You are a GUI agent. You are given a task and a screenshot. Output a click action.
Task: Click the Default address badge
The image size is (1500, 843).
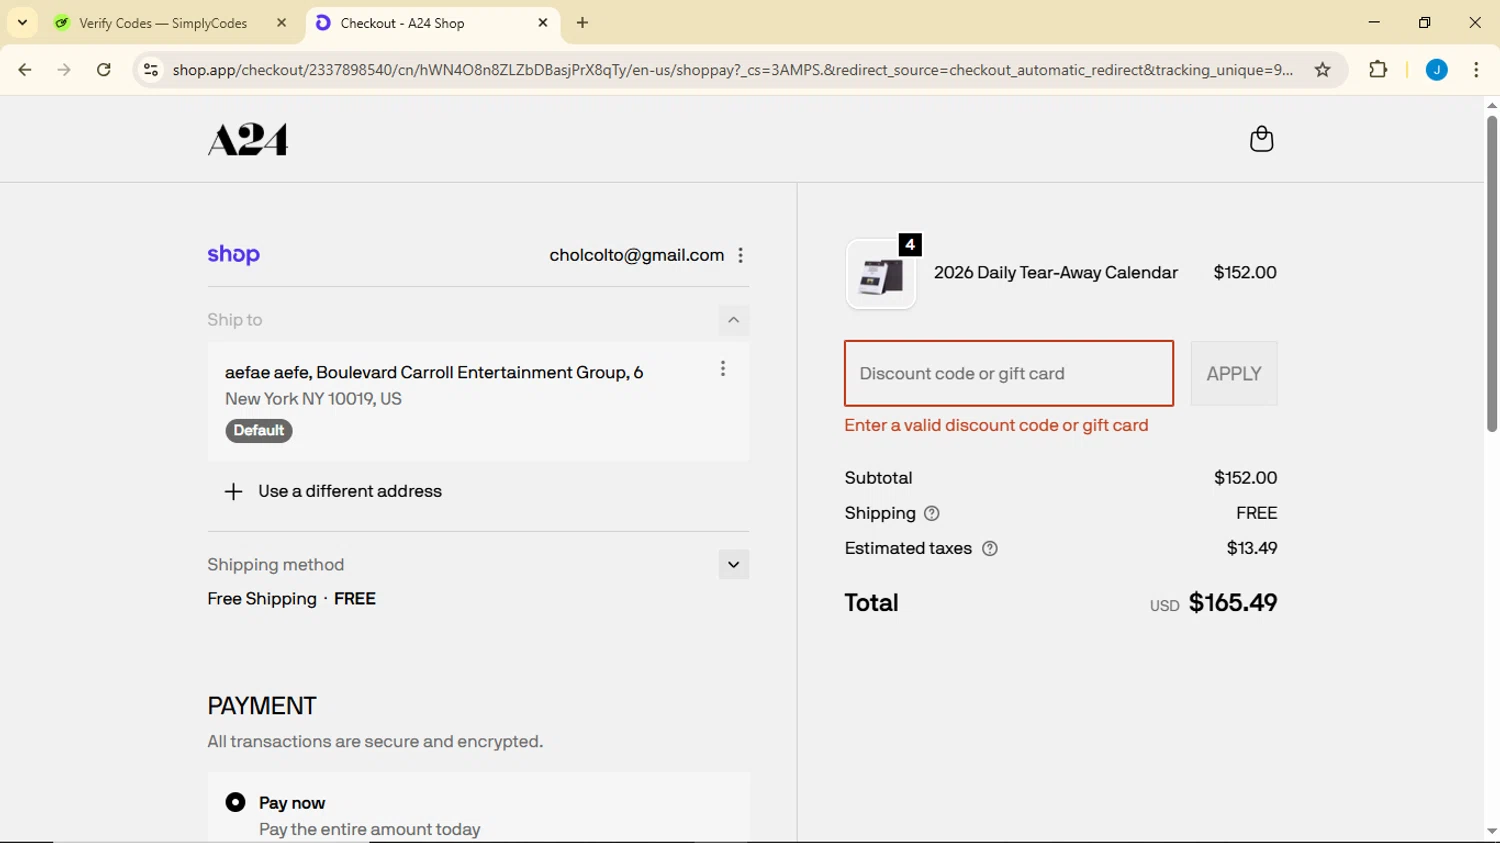(259, 431)
